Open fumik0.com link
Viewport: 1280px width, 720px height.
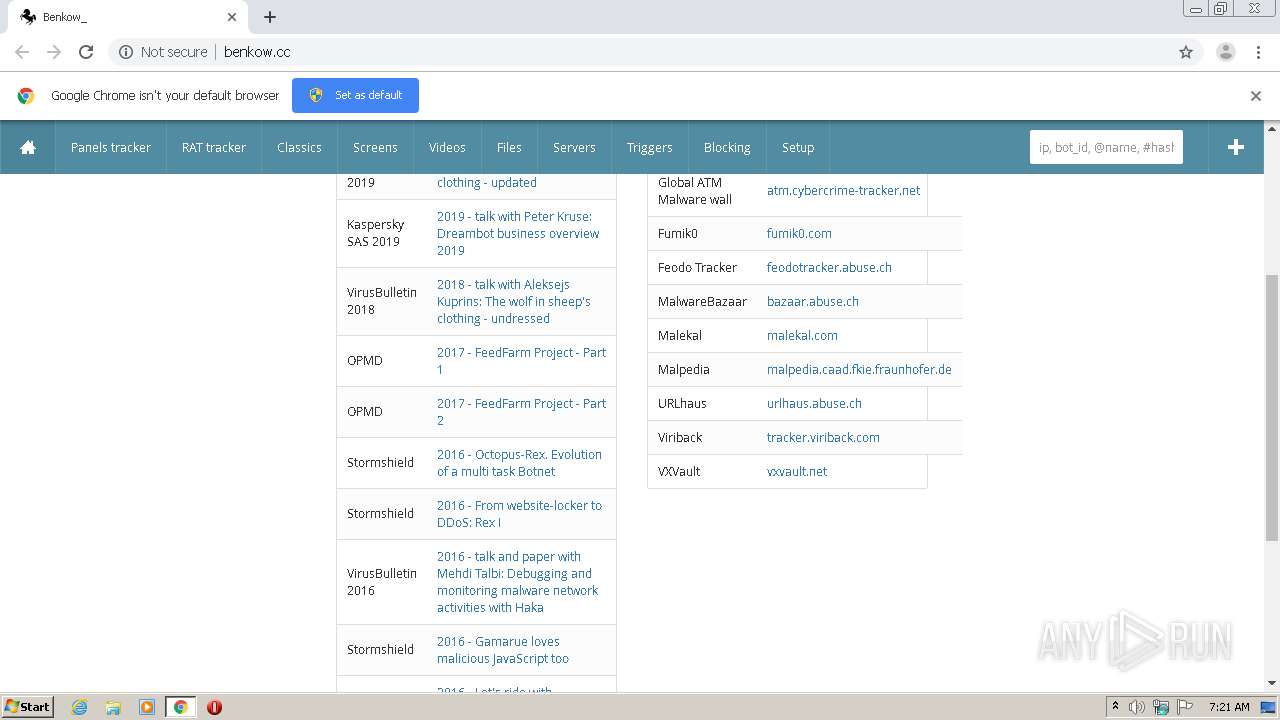click(799, 233)
